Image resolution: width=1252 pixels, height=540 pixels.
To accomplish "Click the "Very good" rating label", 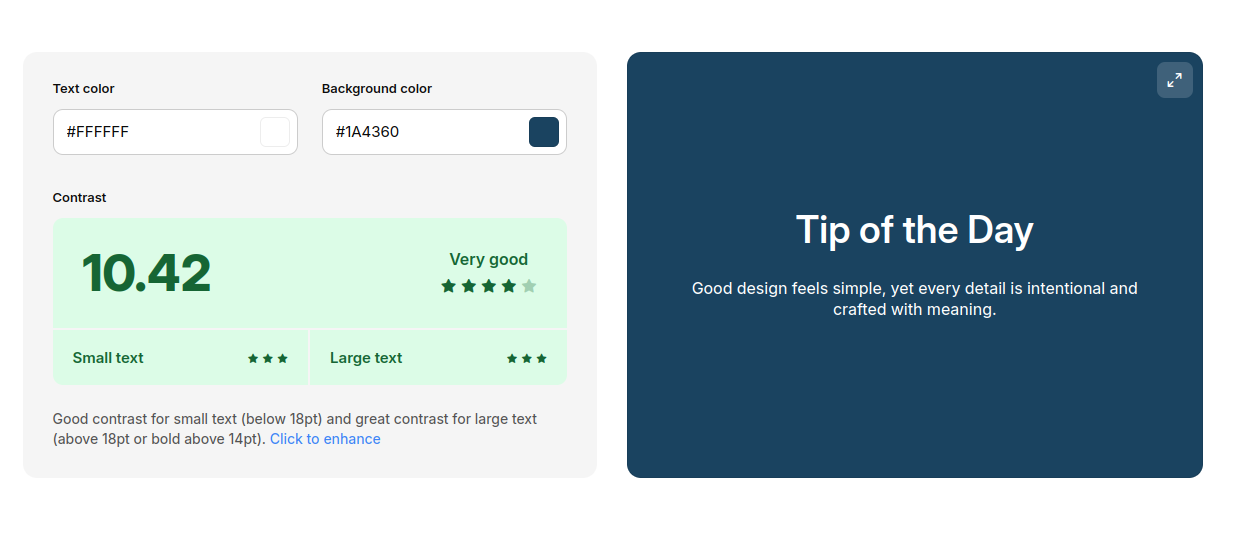I will click(488, 260).
